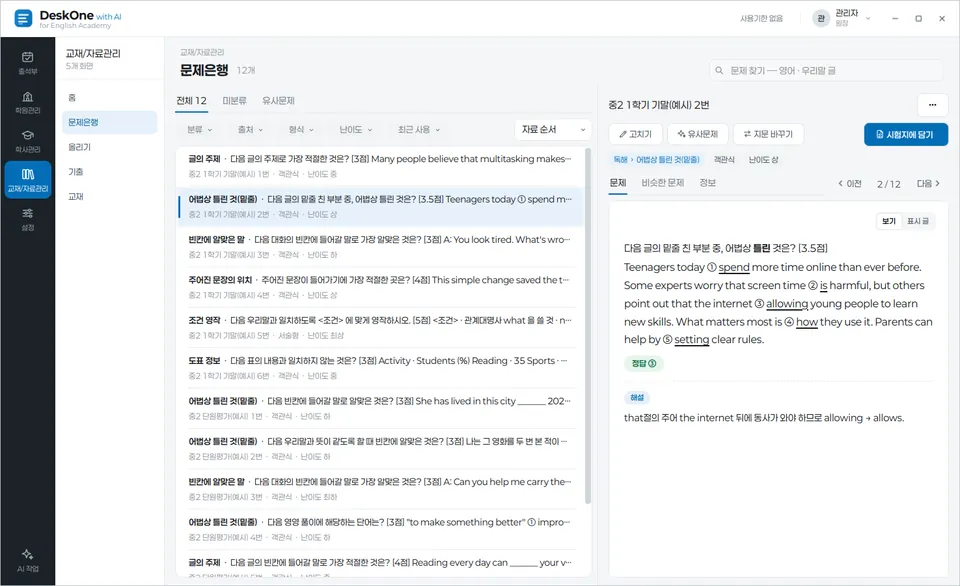Open 홈 in the submenu
Screen dimensions: 960x586
pyautogui.click(x=110, y=98)
